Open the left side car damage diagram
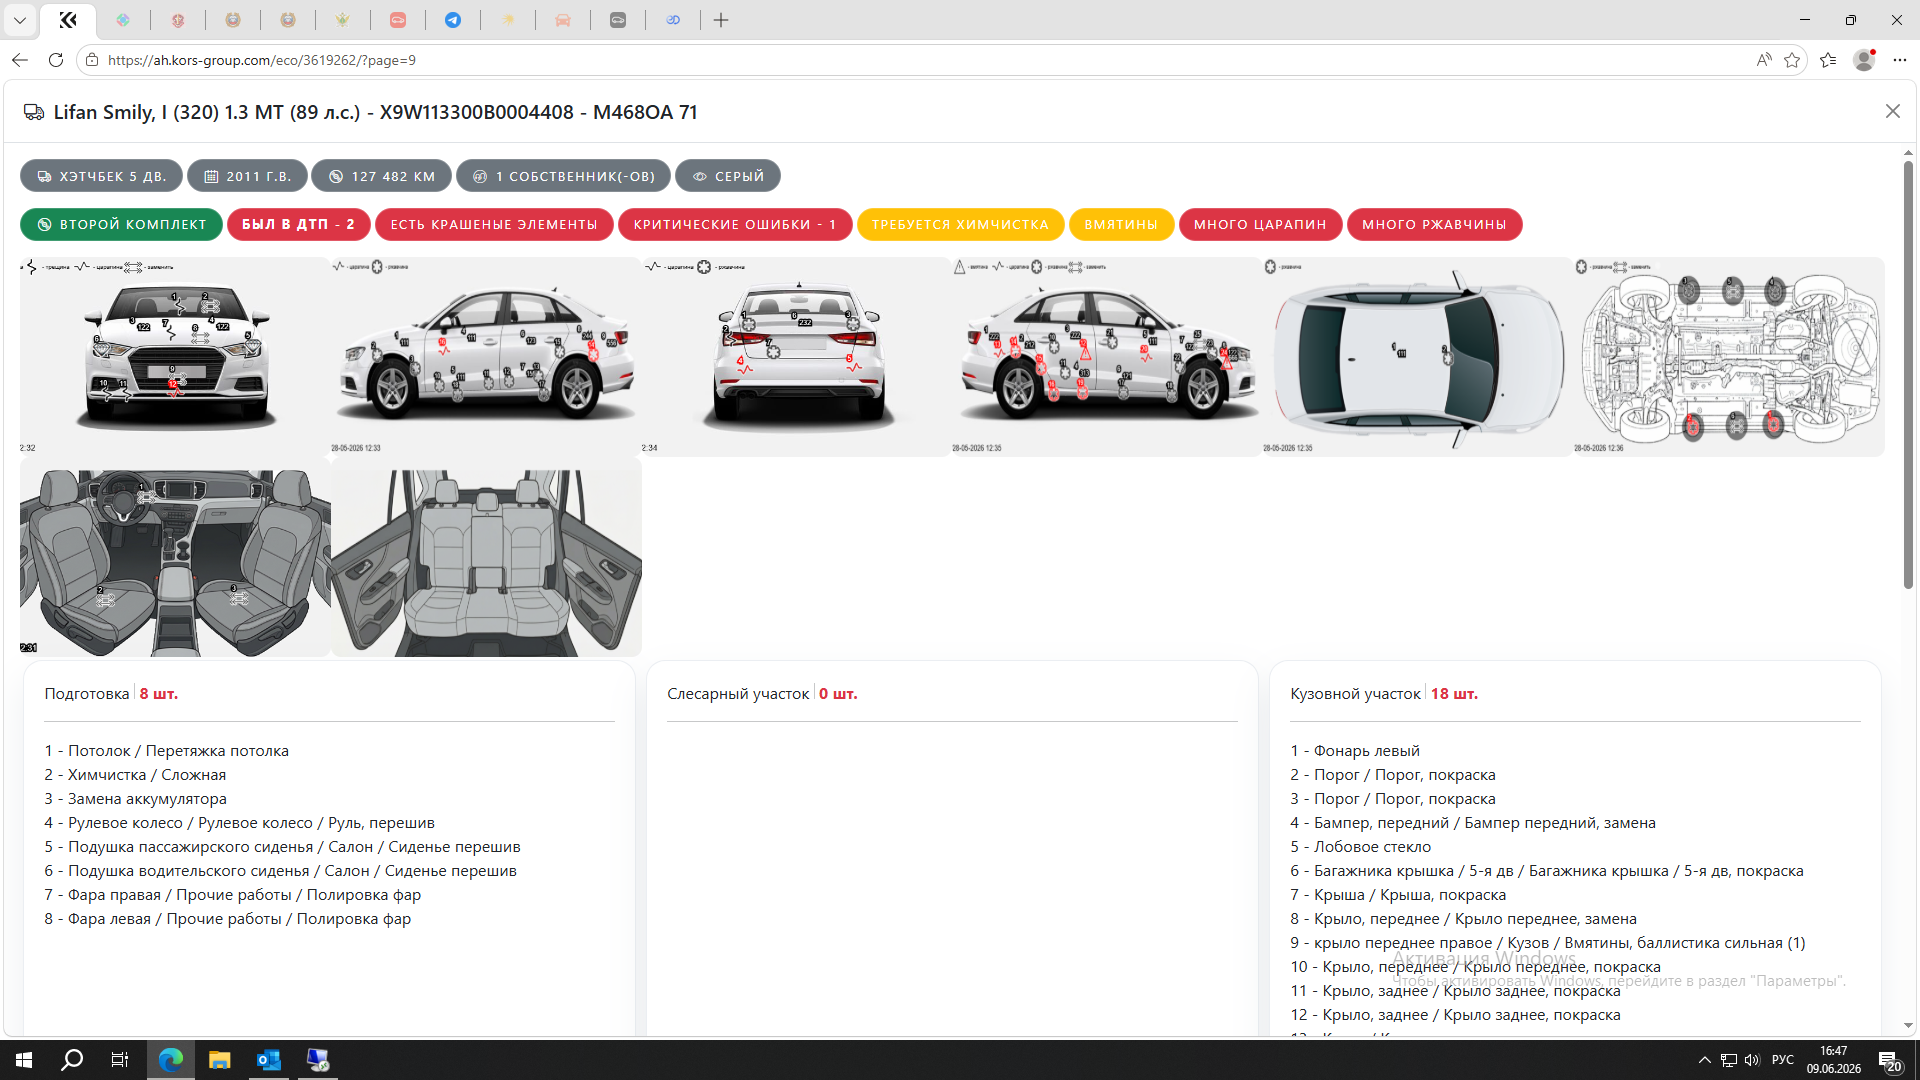The height and width of the screenshot is (1080, 1920). click(486, 357)
